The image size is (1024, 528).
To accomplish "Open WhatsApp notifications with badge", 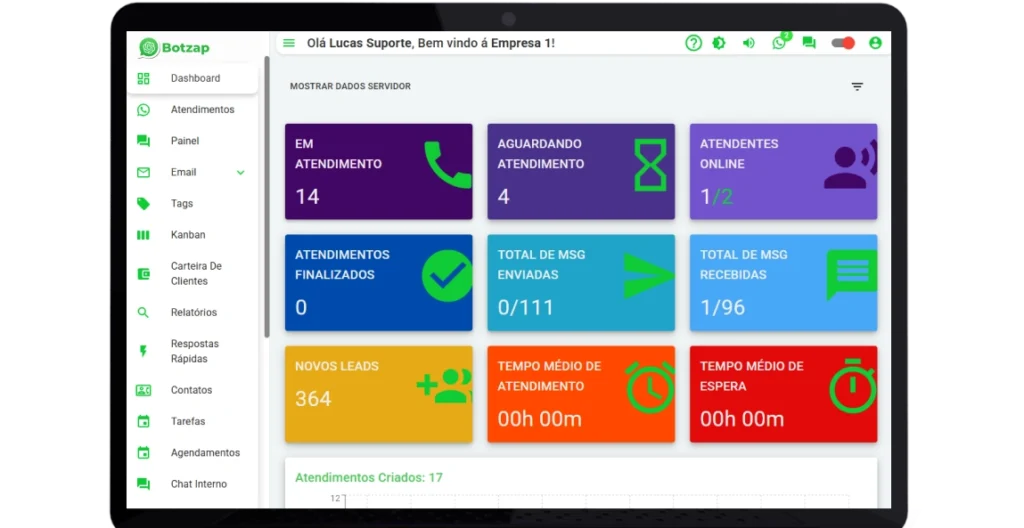I will pyautogui.click(x=779, y=43).
